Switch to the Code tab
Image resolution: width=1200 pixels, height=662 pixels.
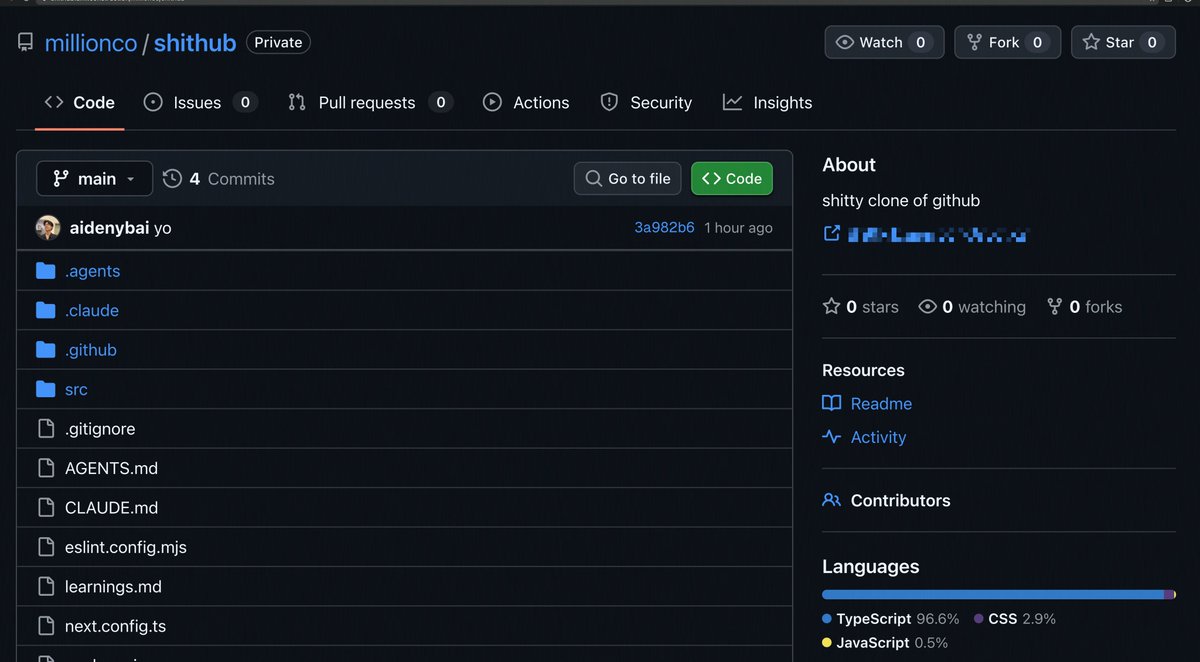(x=80, y=102)
